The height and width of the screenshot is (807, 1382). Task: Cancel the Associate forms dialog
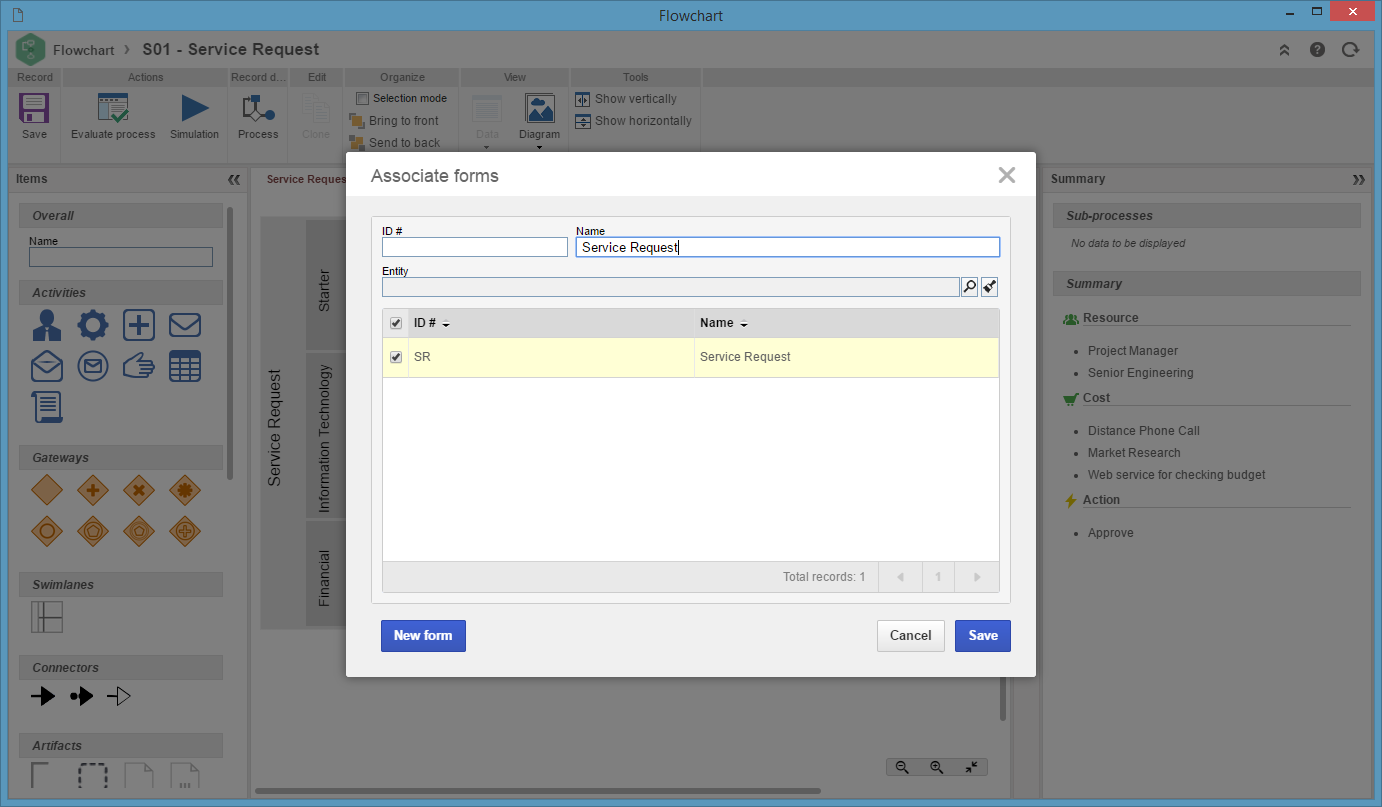tap(911, 636)
